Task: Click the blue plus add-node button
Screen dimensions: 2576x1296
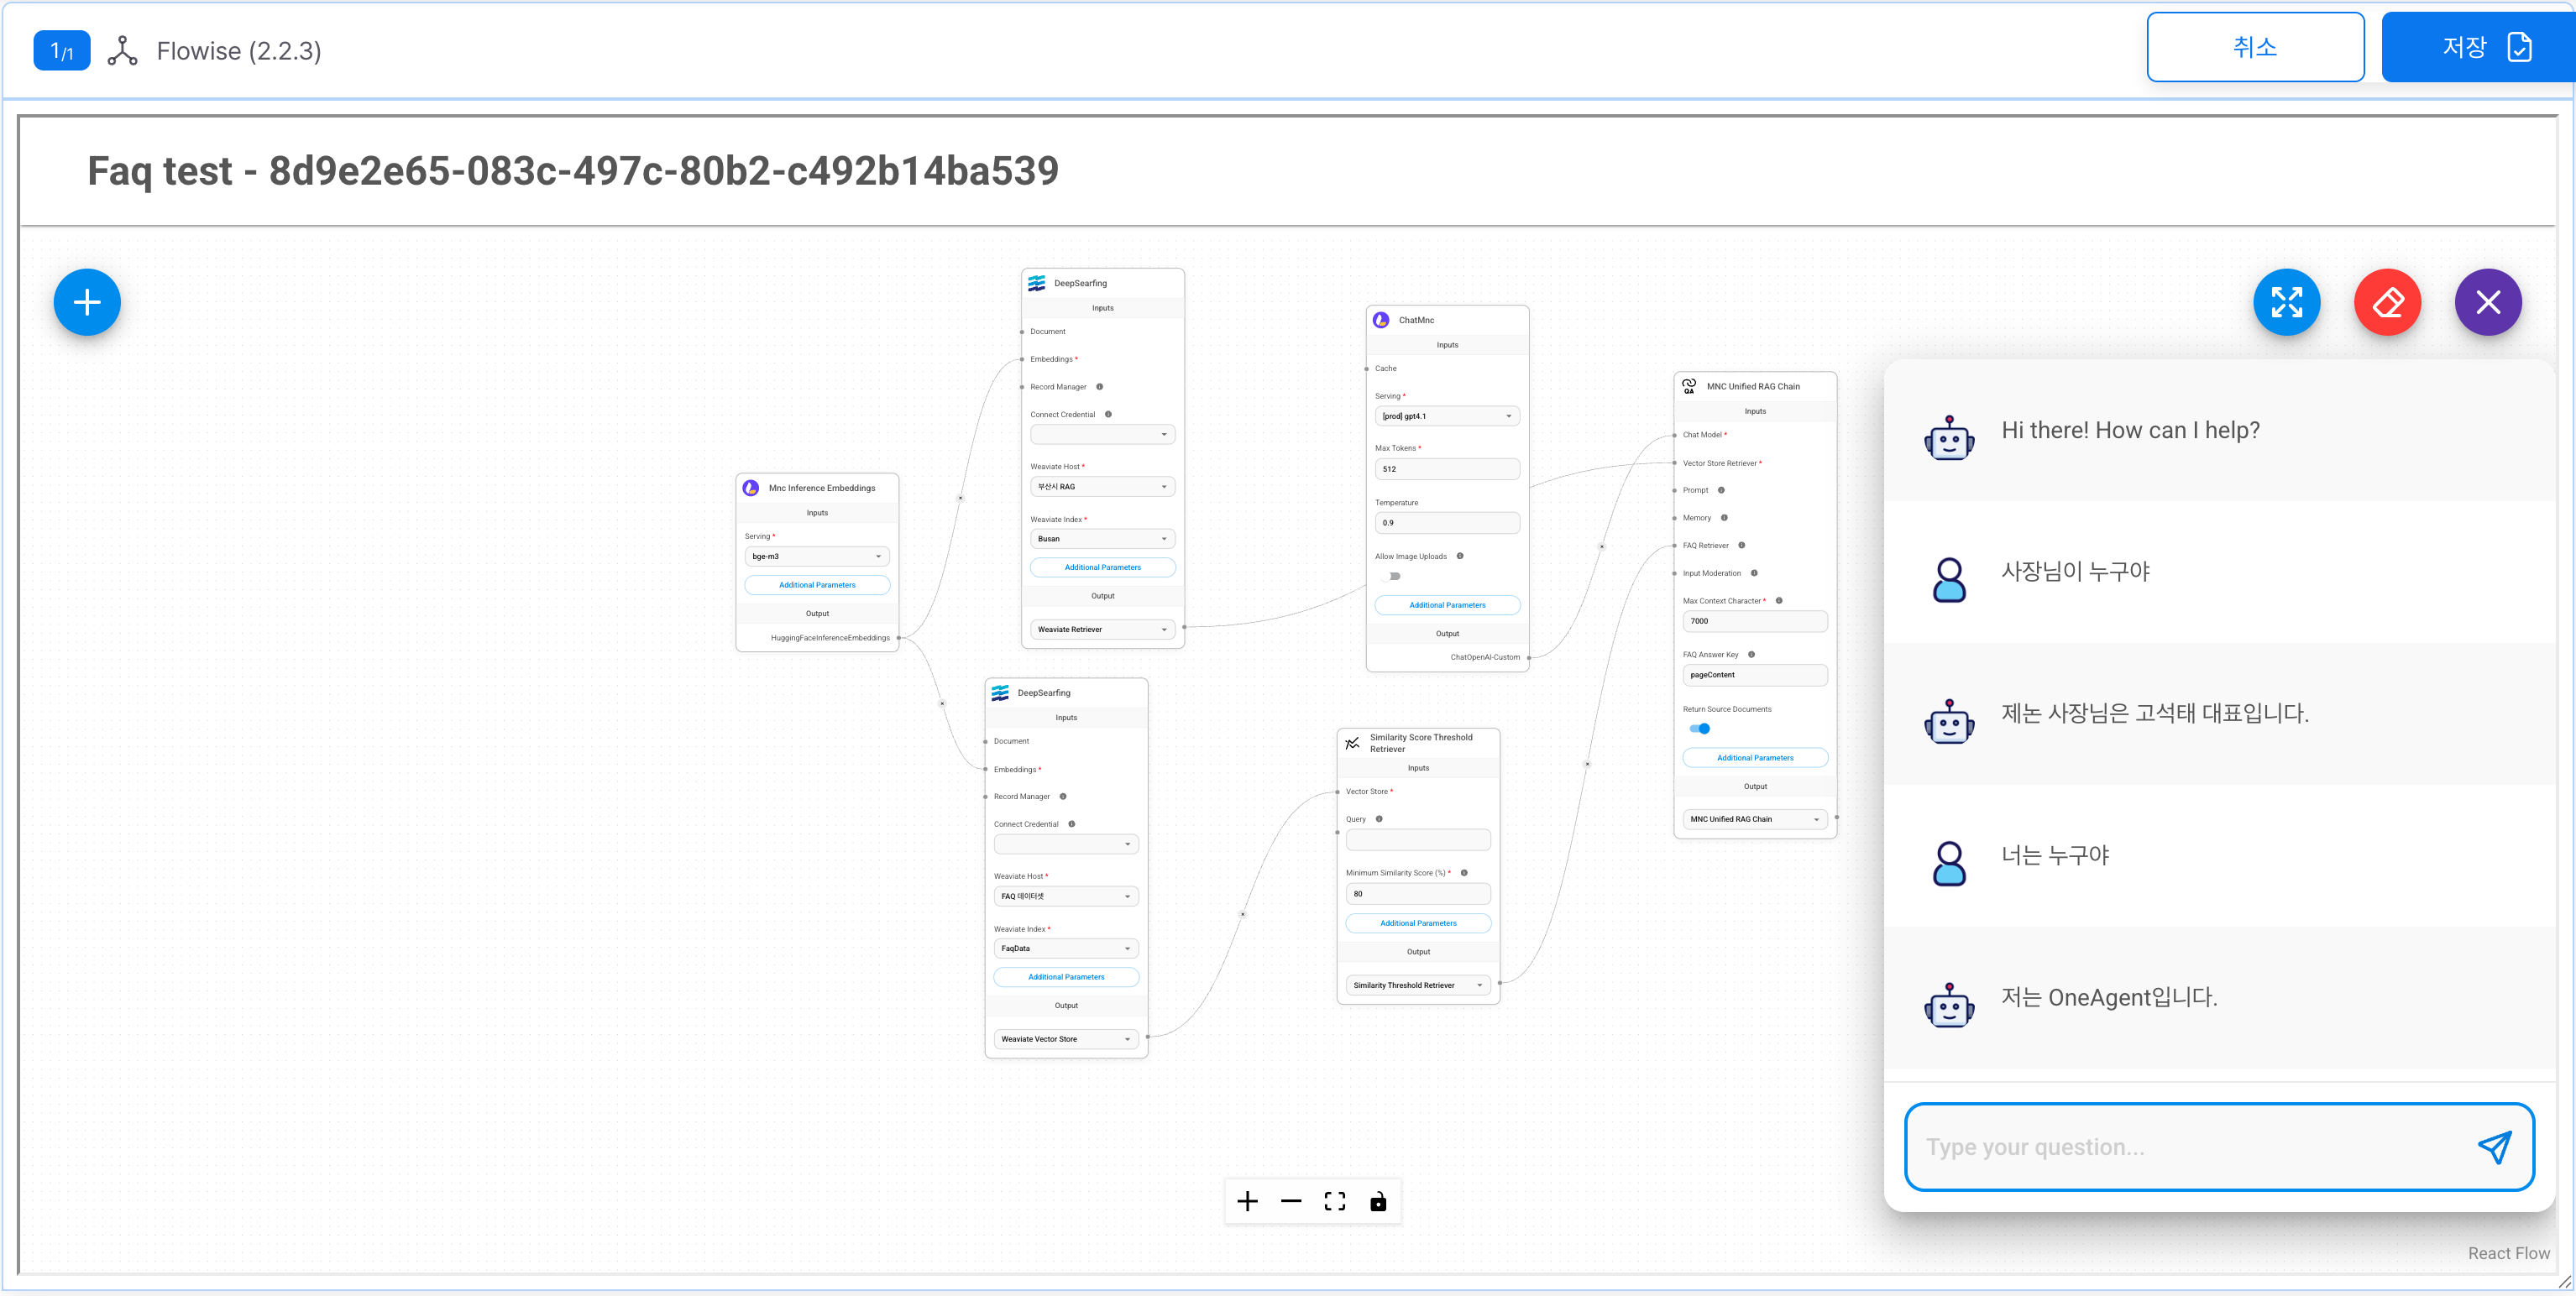Action: click(x=87, y=302)
